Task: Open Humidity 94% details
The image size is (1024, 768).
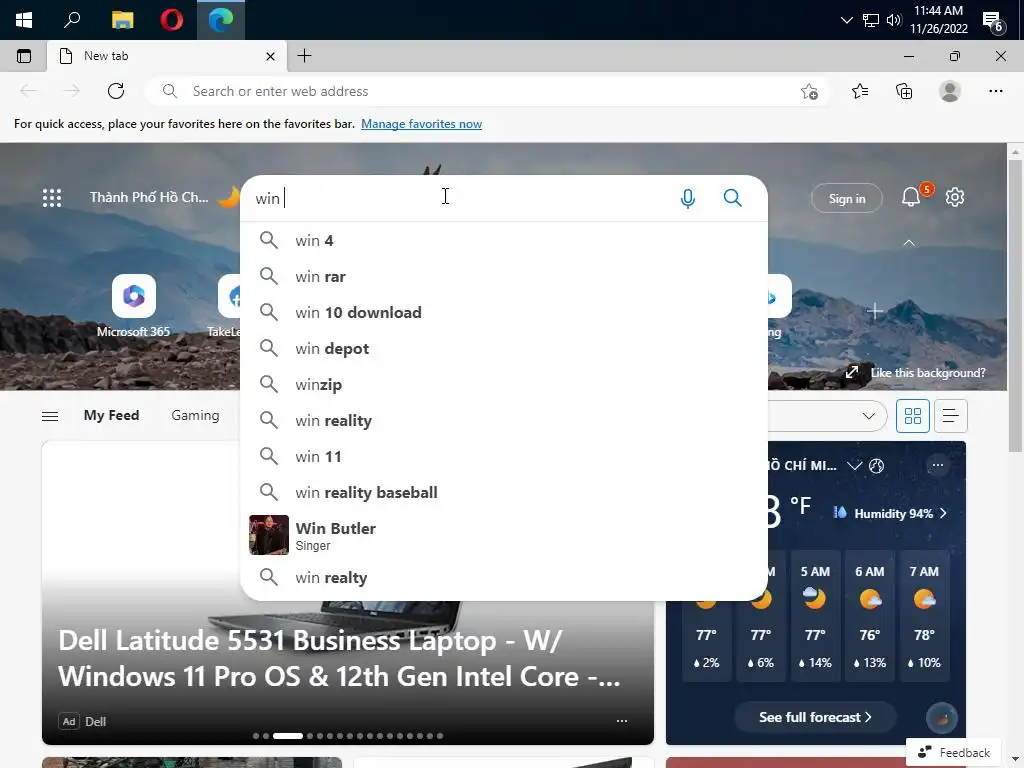Action: tap(891, 513)
